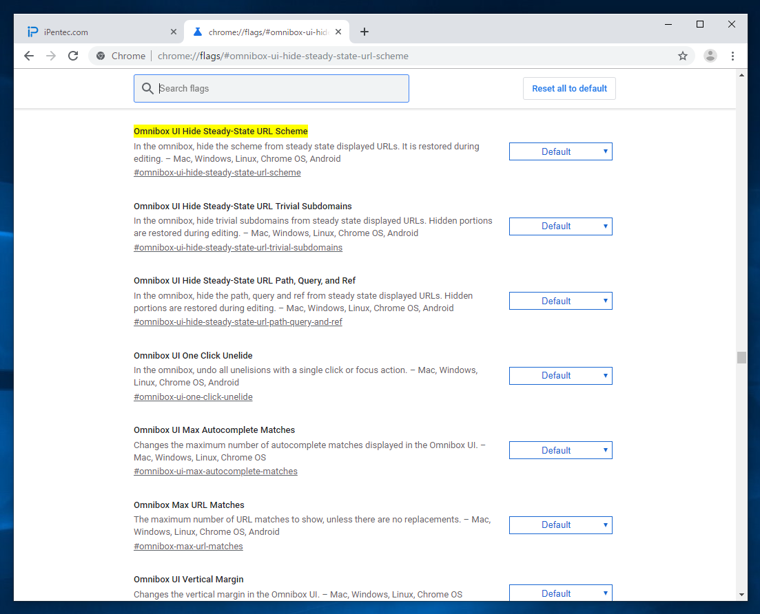Screen dimensions: 760x614
Task: Open the Chrome profile avatar menu
Action: 710,56
